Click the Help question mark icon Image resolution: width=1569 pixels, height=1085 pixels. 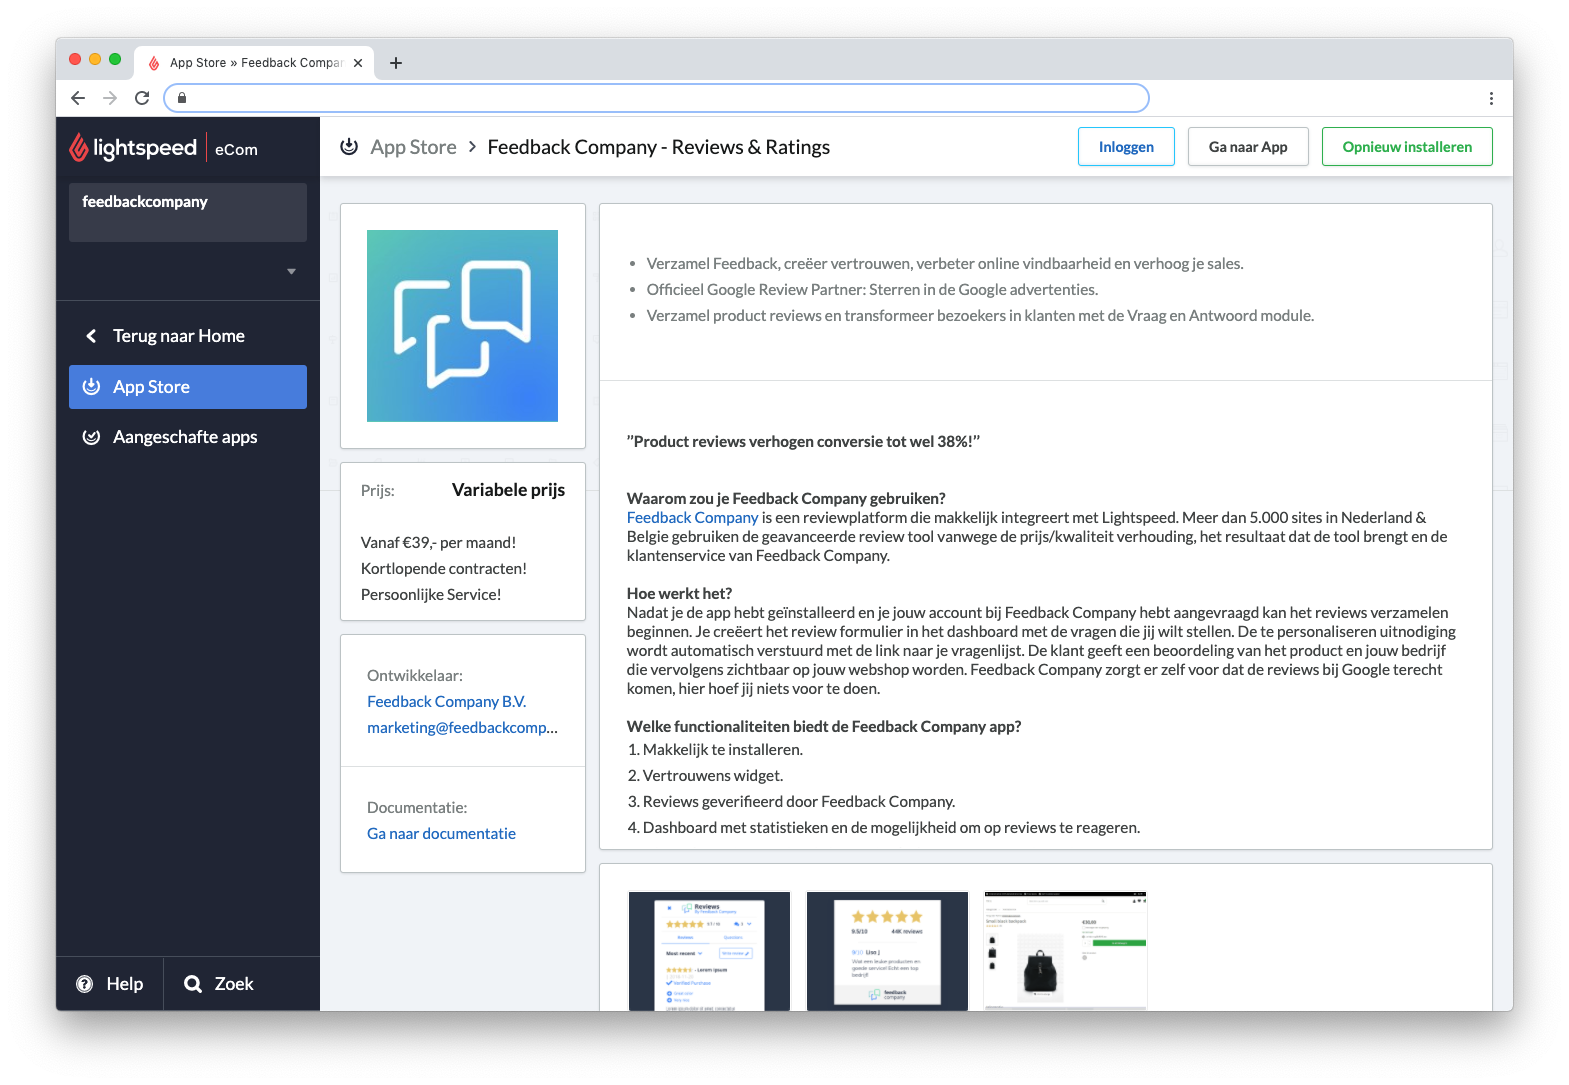[85, 984]
